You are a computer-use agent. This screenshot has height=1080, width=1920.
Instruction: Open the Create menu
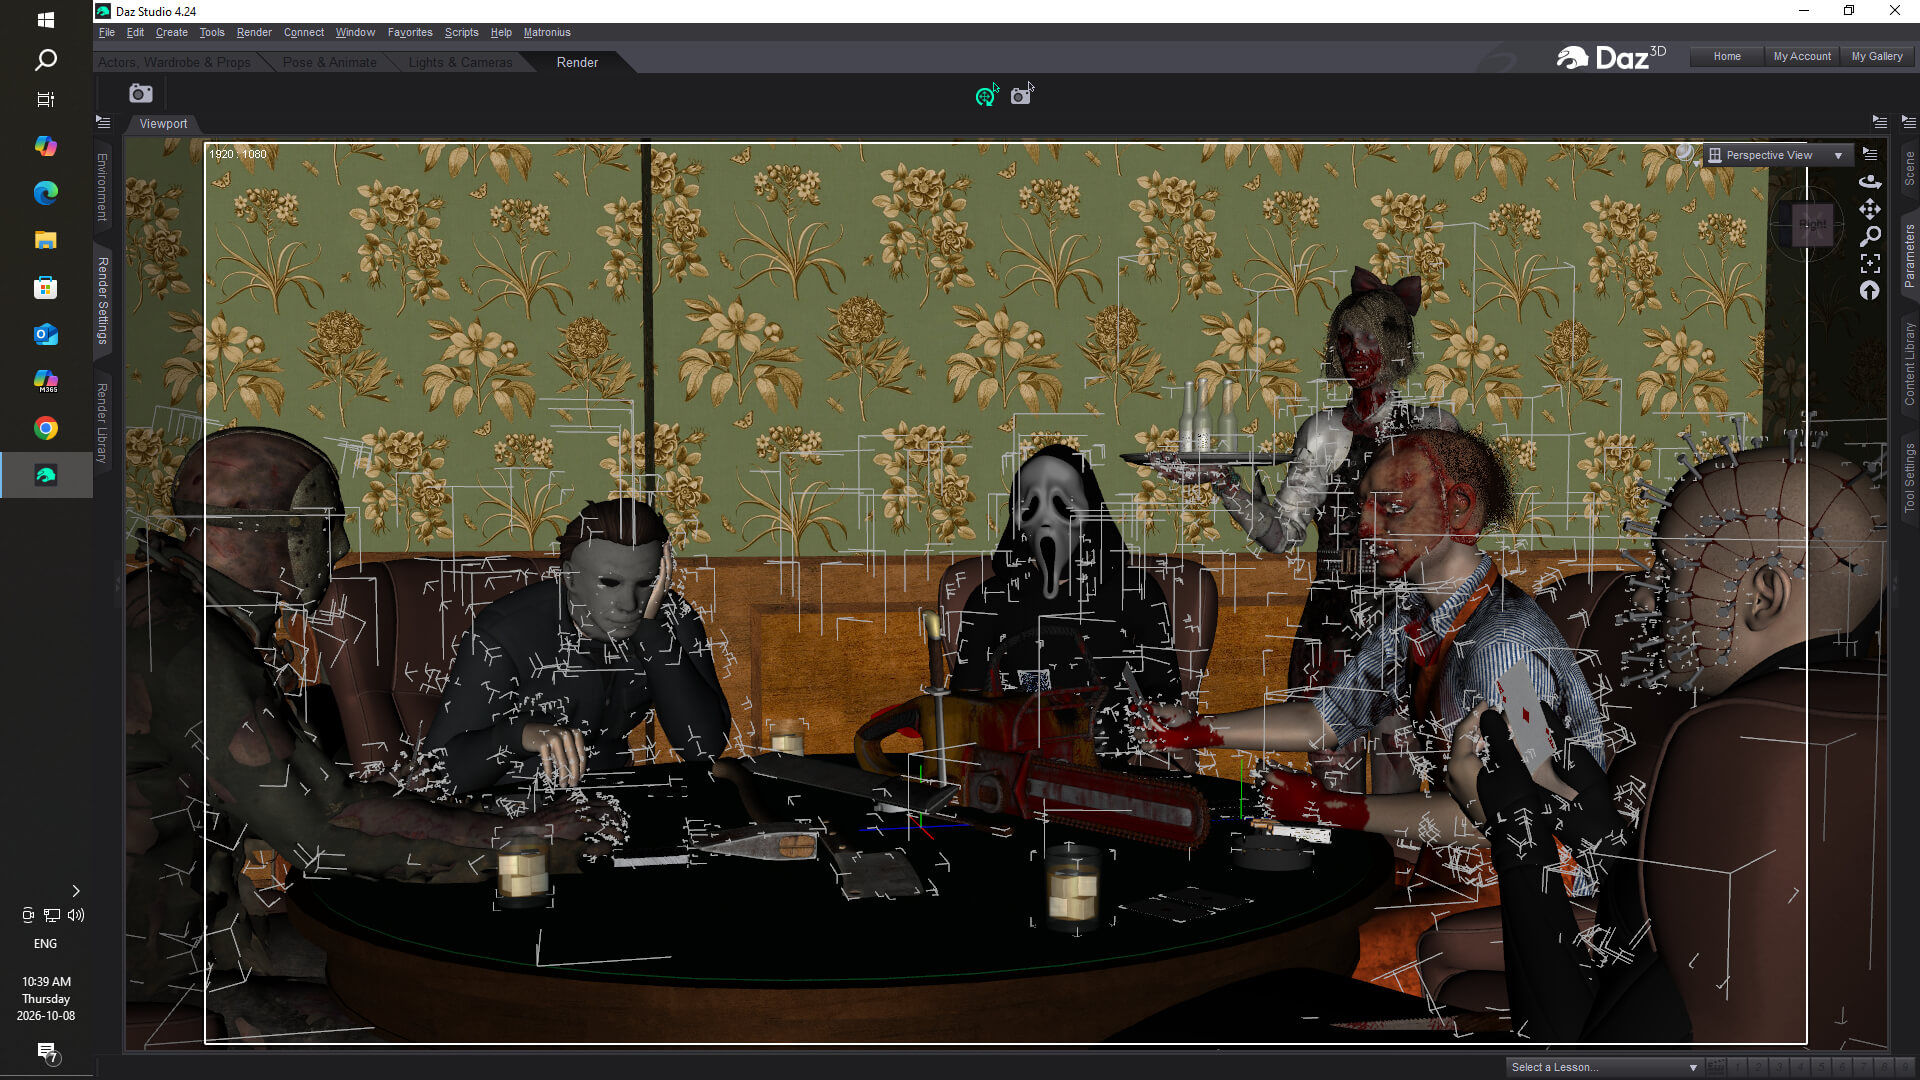[x=172, y=32]
